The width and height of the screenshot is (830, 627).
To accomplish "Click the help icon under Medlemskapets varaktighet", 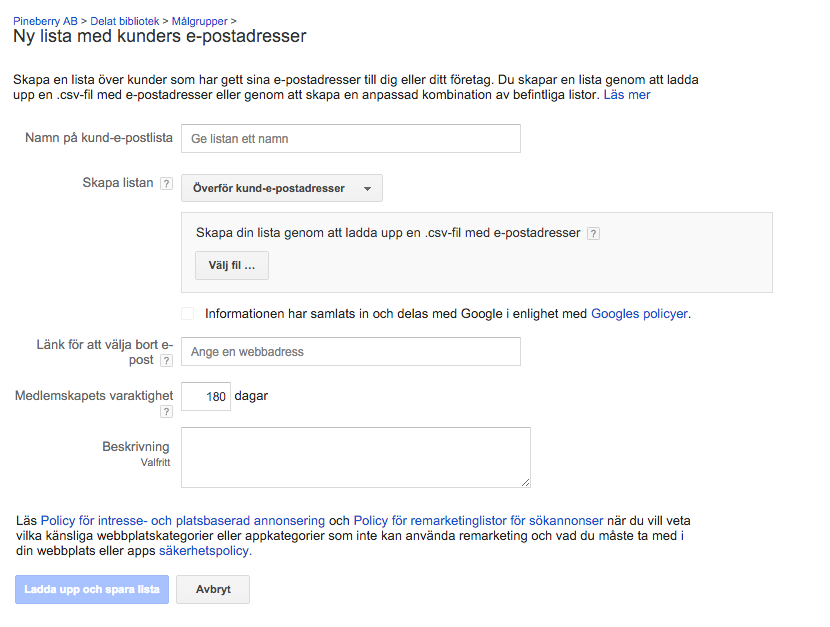I will [166, 412].
